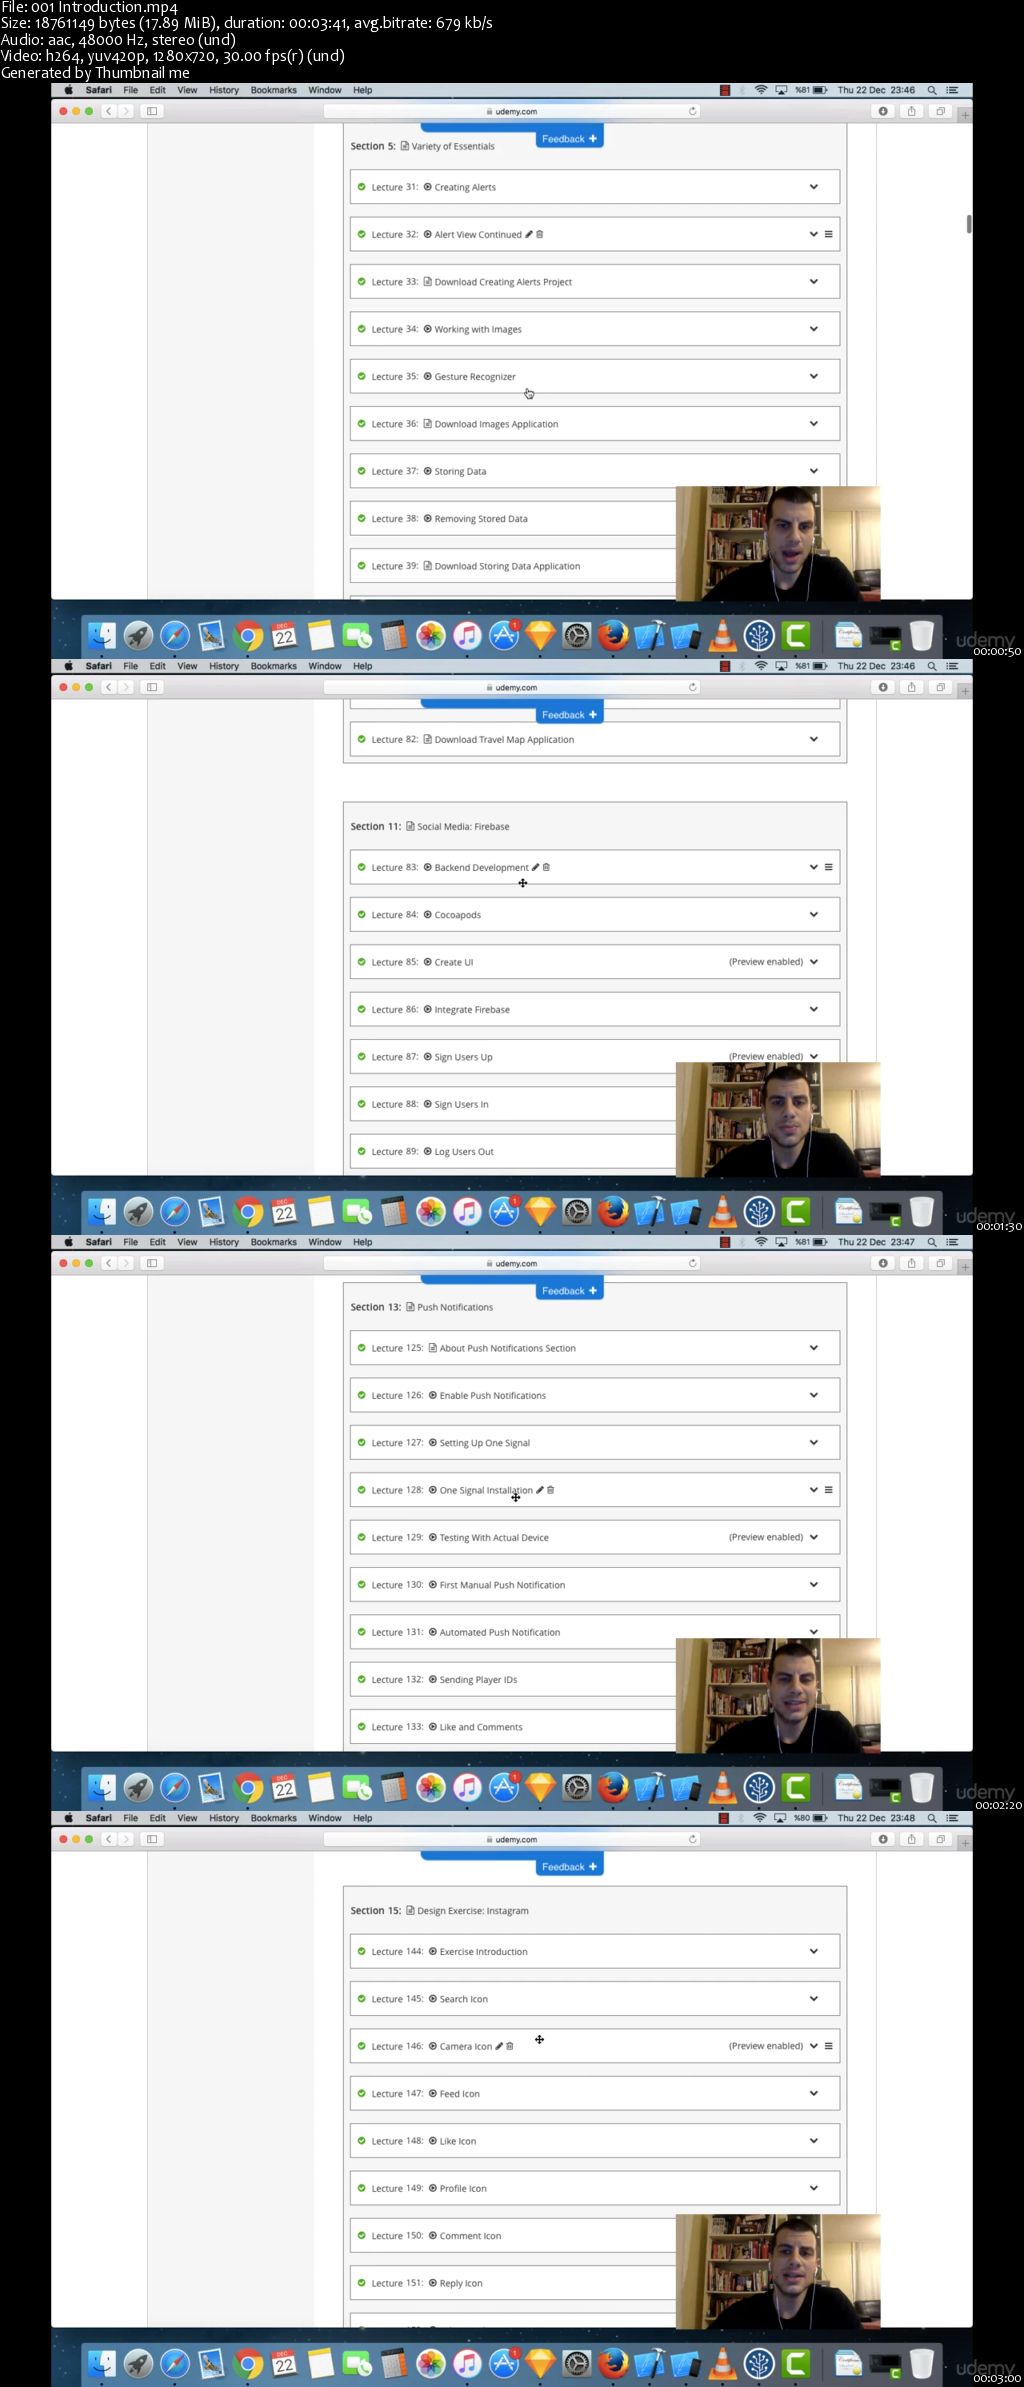Expand Lecture 130 First Manual Push Notification chevron
The width and height of the screenshot is (1024, 2387).
click(814, 1584)
